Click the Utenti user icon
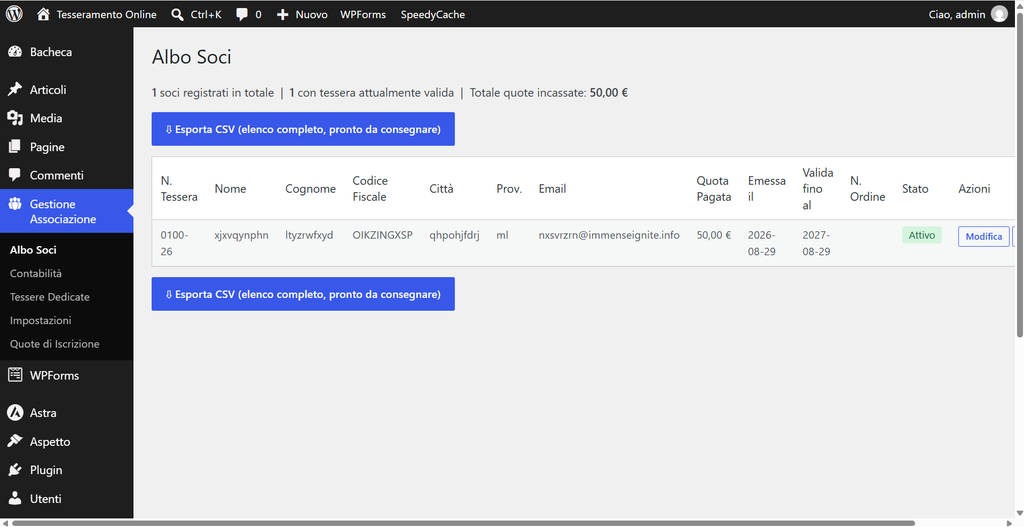 15,498
